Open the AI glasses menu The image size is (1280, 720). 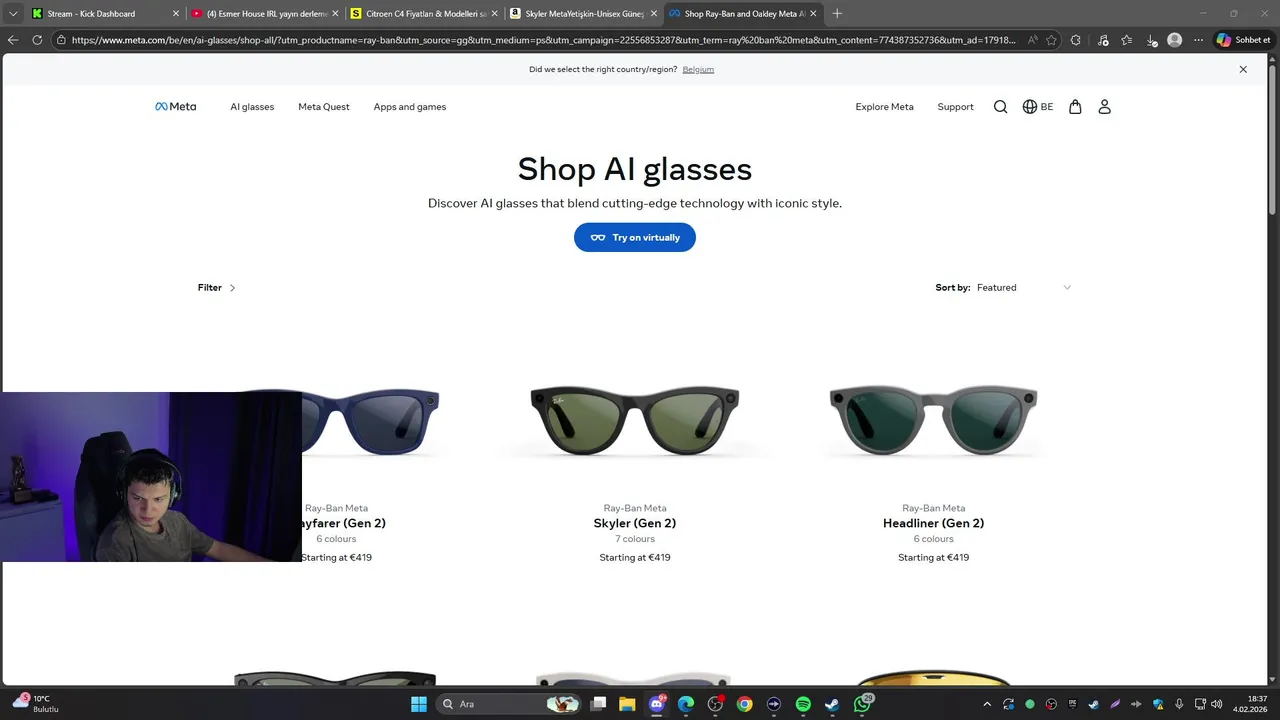(x=252, y=107)
